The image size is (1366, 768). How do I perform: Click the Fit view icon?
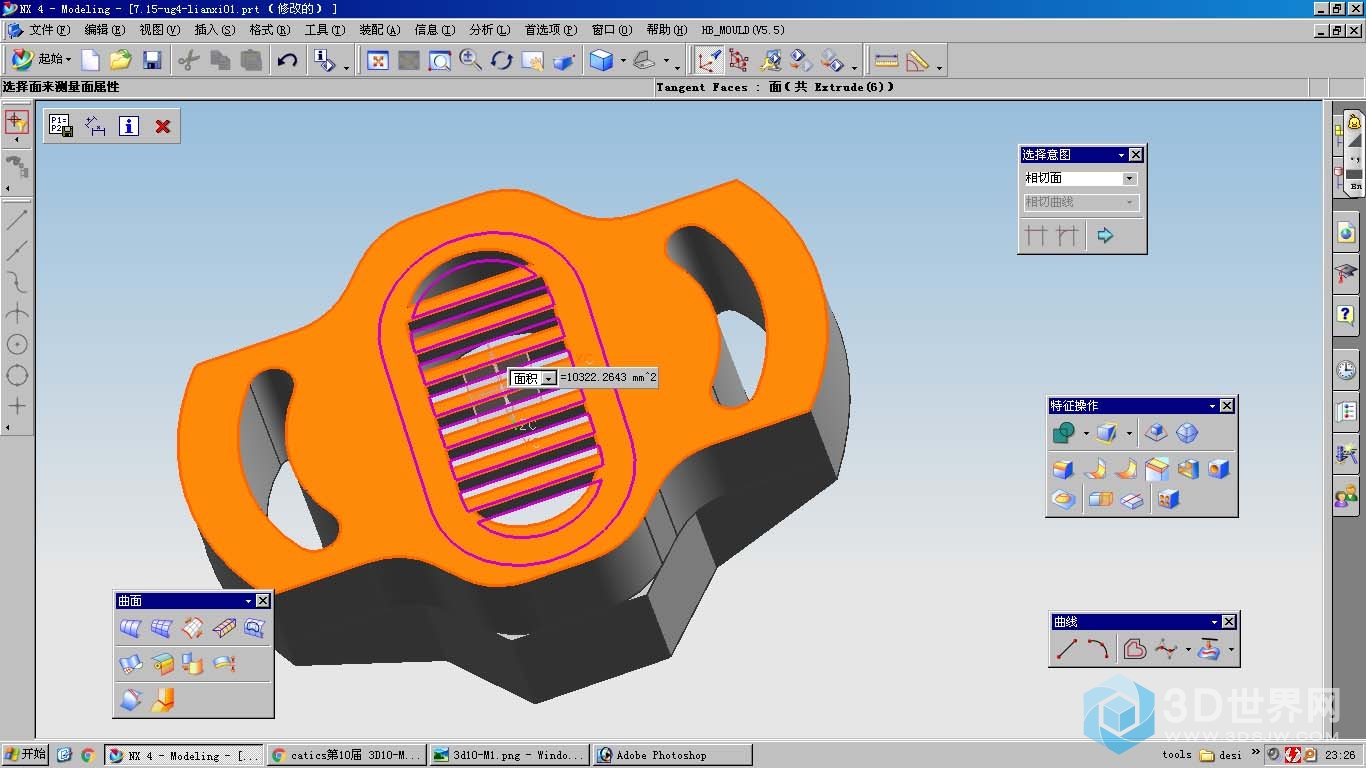[x=378, y=61]
